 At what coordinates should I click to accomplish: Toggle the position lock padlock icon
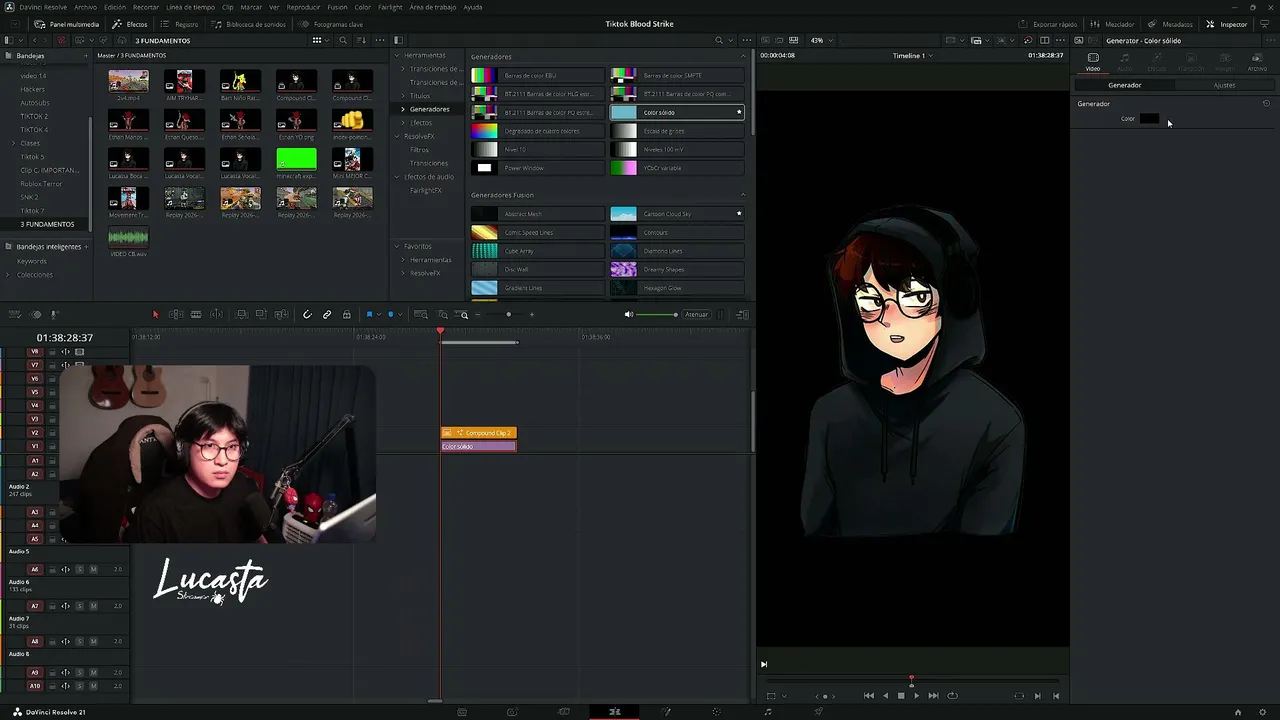point(347,315)
